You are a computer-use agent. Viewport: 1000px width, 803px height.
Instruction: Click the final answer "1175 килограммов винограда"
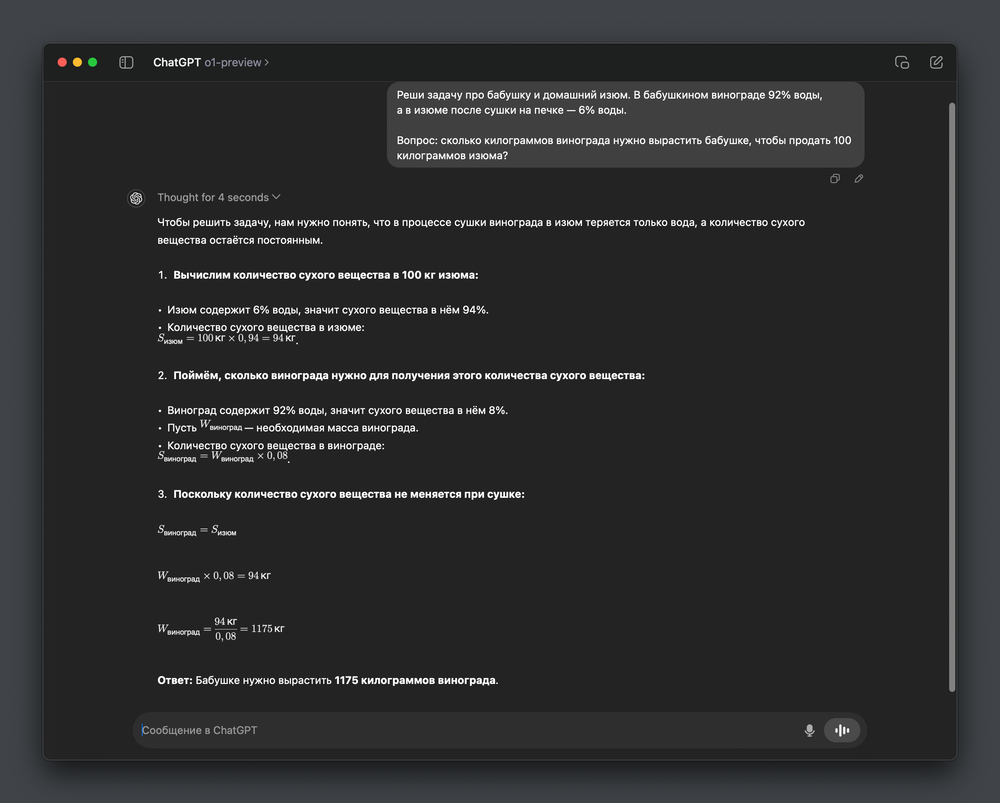[x=415, y=681]
